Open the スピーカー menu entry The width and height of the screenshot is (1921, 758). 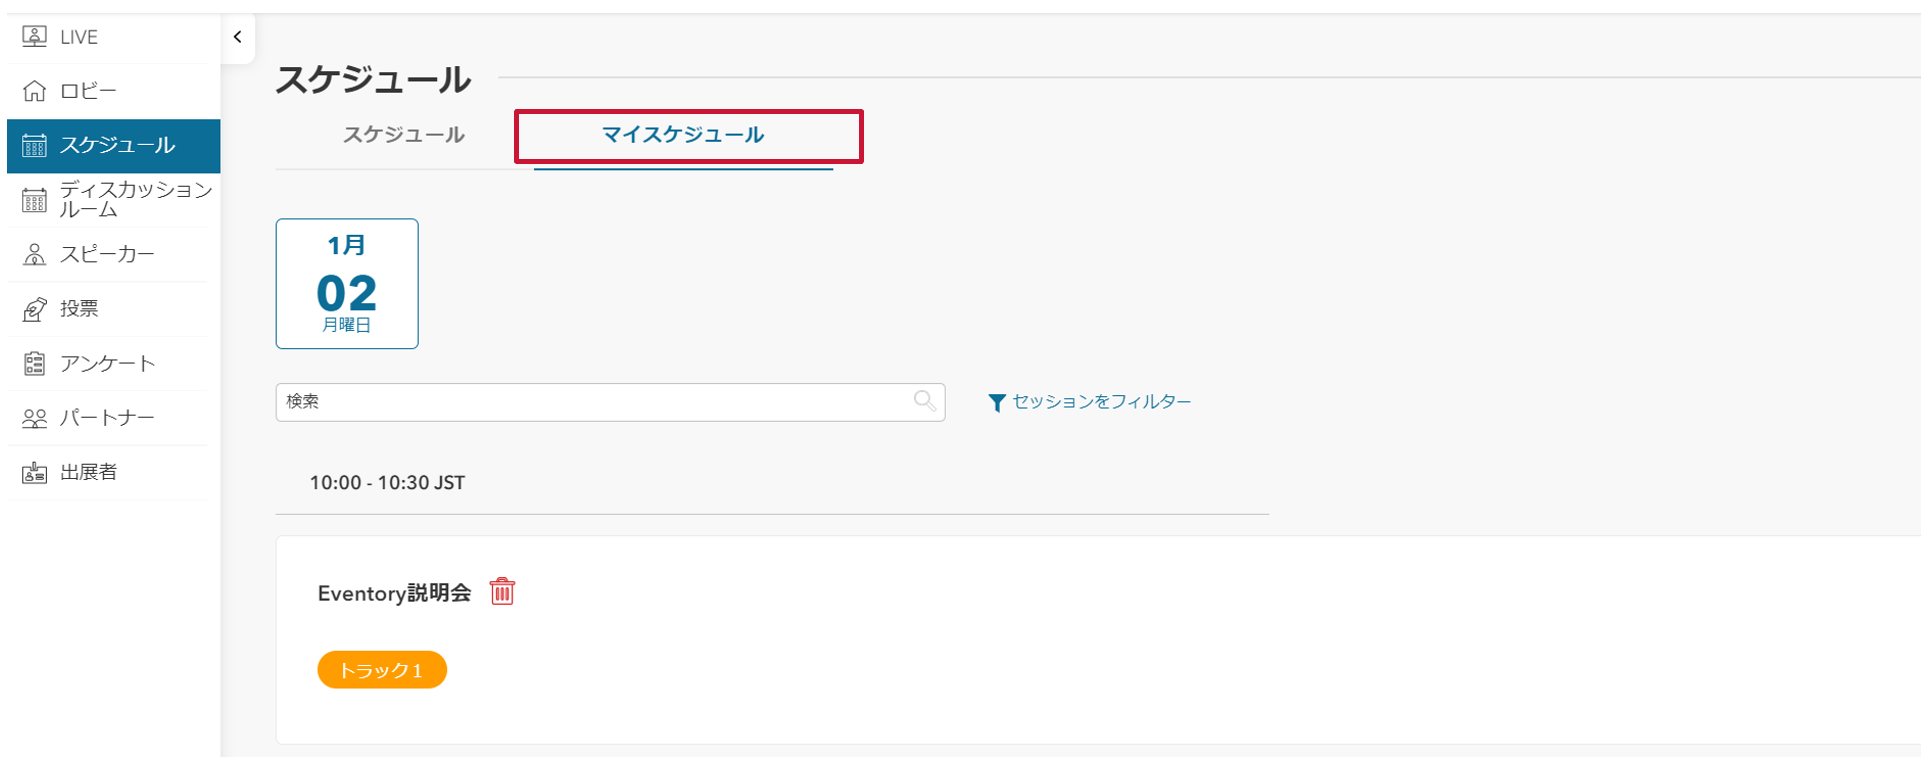(x=107, y=254)
